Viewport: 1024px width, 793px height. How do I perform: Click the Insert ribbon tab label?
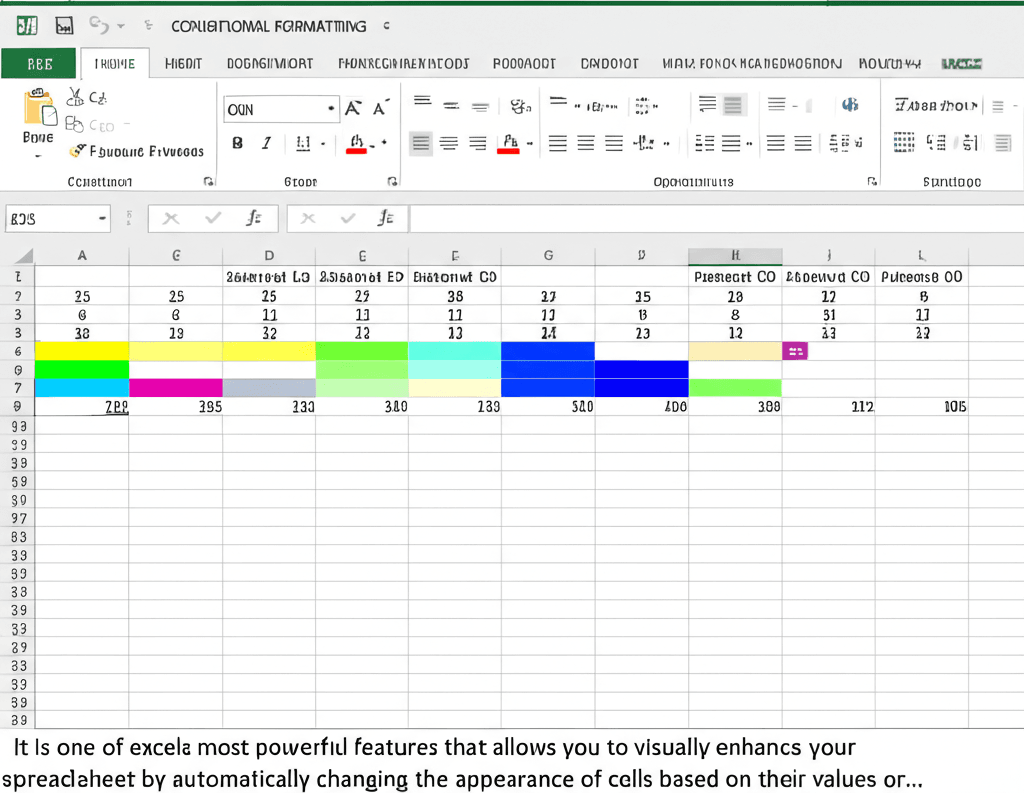181,63
